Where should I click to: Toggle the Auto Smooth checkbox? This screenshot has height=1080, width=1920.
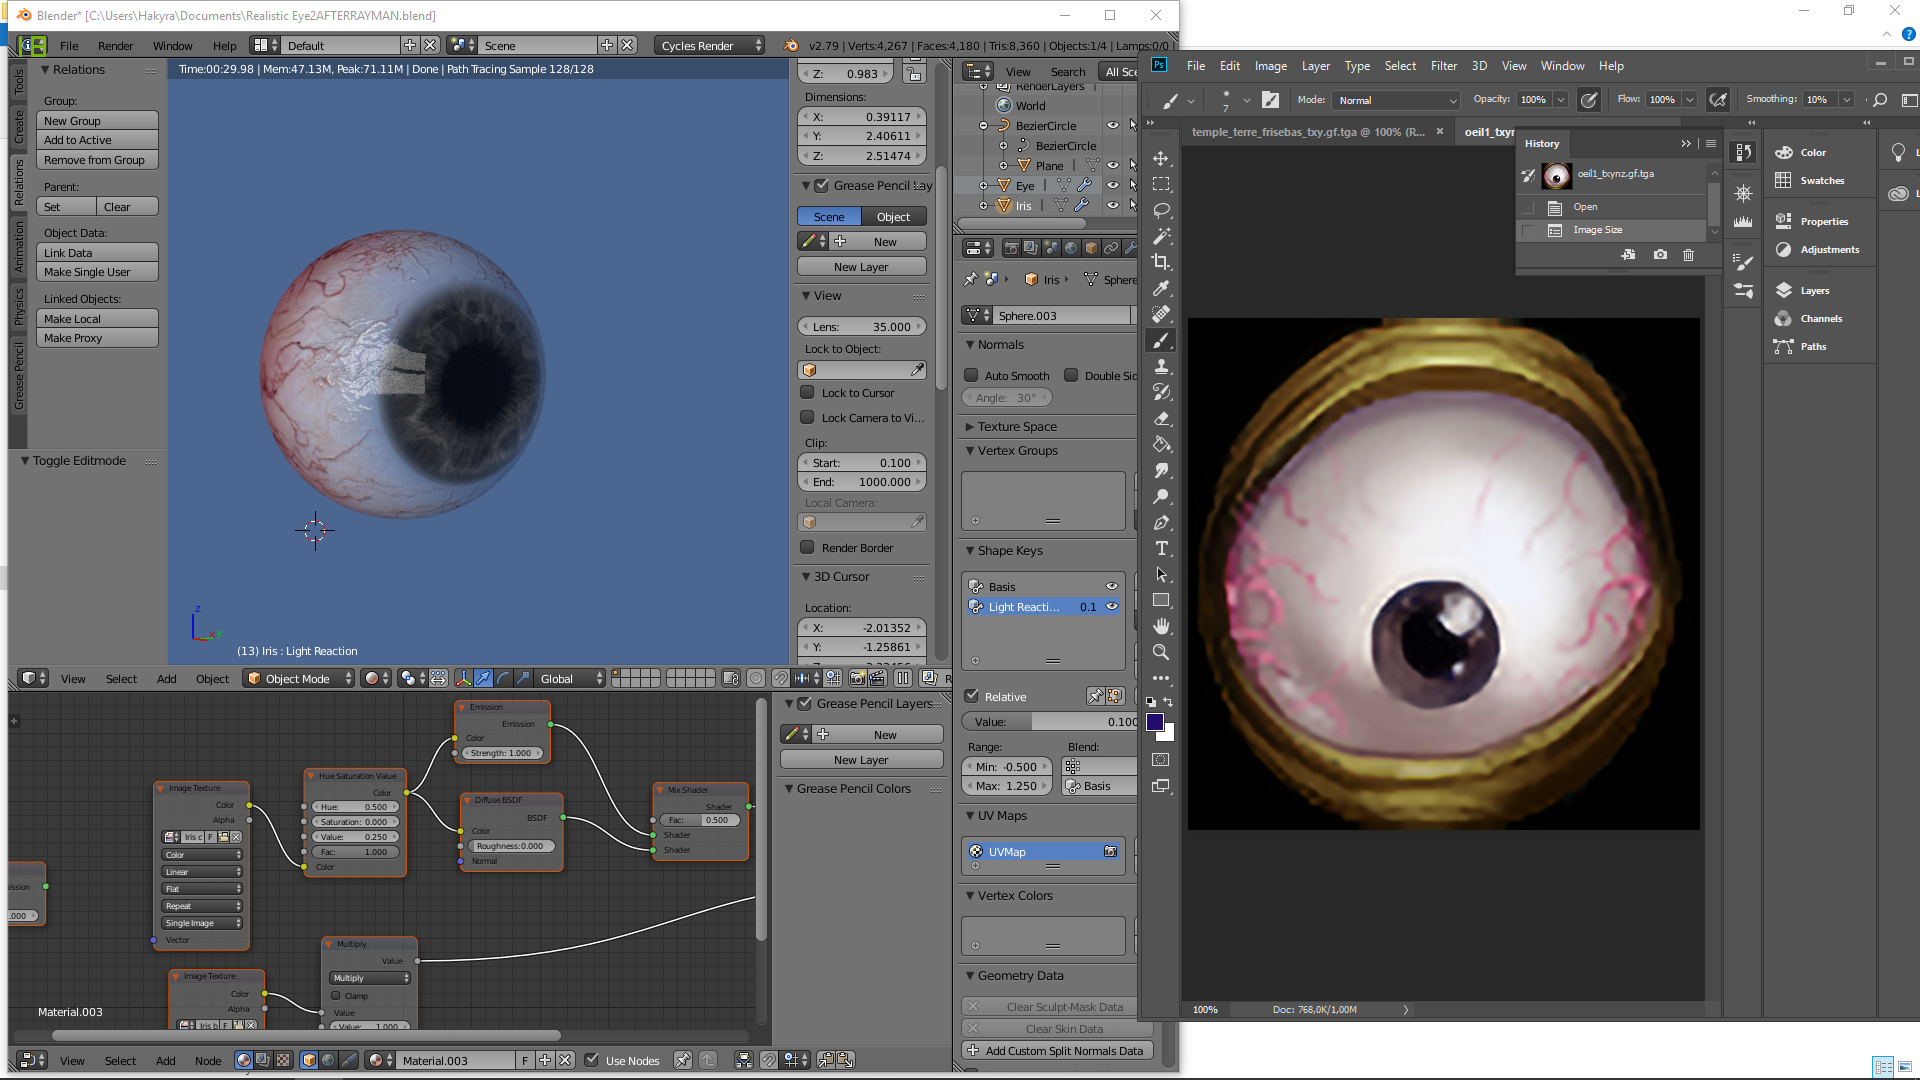970,375
